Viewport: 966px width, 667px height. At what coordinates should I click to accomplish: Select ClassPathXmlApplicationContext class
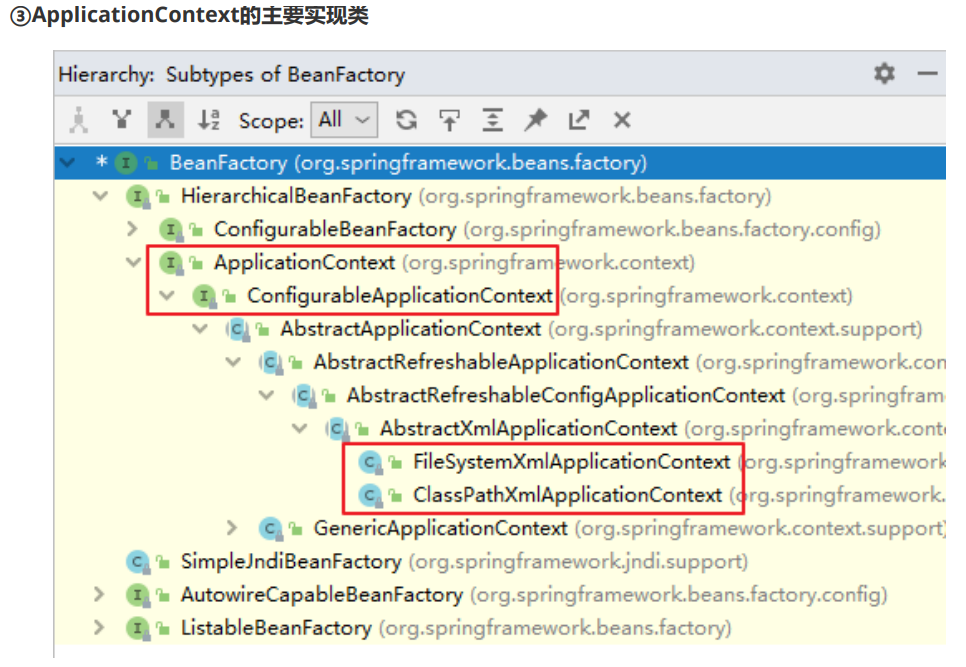pyautogui.click(x=500, y=495)
